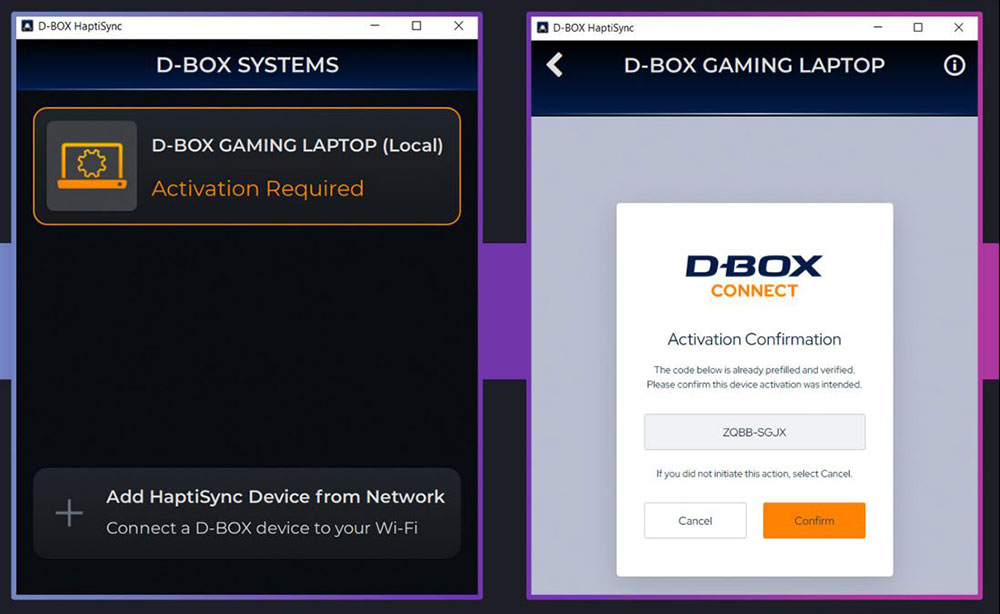
Task: Minimize the Gaming Laptop activation window
Action: point(878,27)
